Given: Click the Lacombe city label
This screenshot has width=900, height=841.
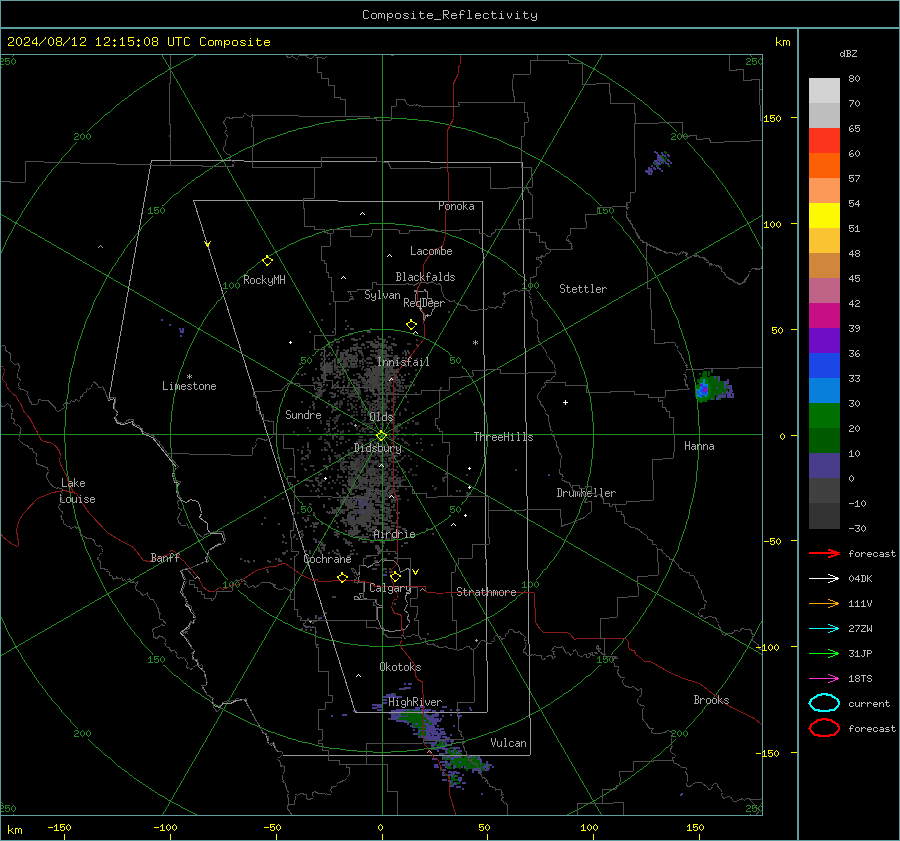Looking at the screenshot, I should [x=431, y=251].
